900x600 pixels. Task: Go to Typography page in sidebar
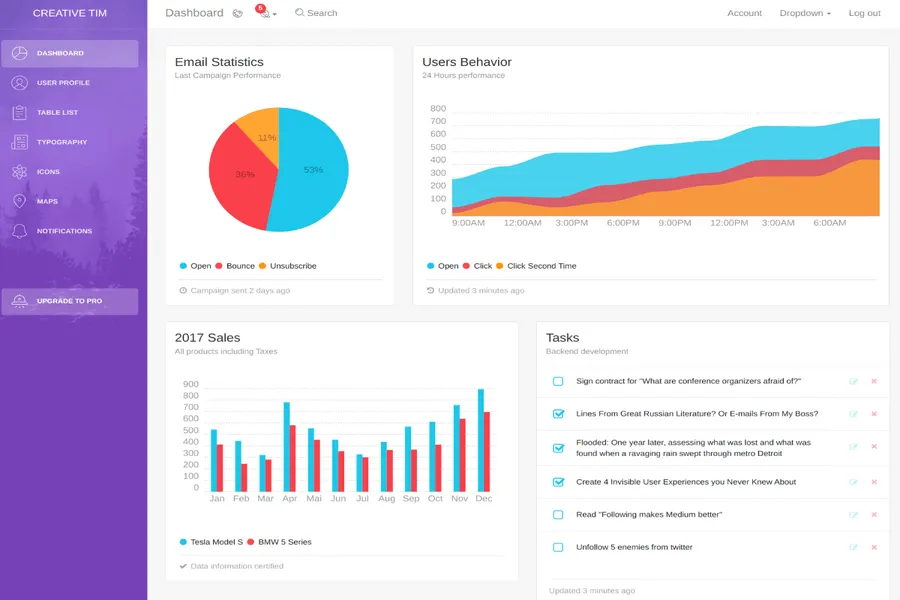[62, 142]
